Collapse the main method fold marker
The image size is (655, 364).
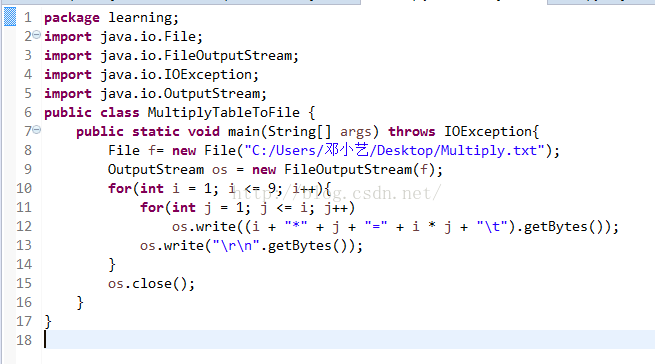(x=37, y=130)
